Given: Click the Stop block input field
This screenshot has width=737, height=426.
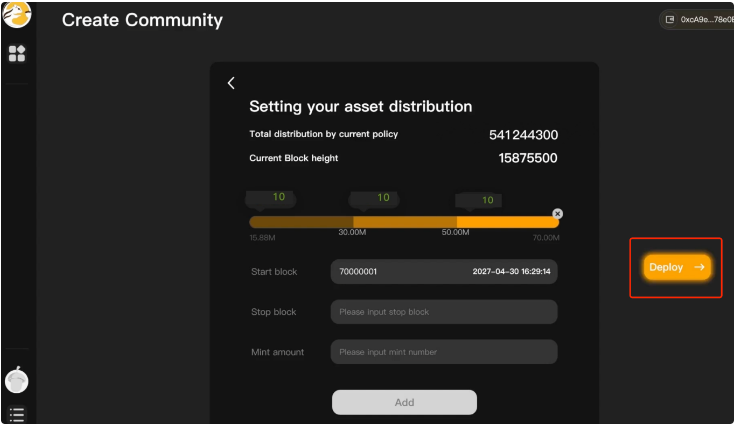Looking at the screenshot, I should pyautogui.click(x=443, y=312).
